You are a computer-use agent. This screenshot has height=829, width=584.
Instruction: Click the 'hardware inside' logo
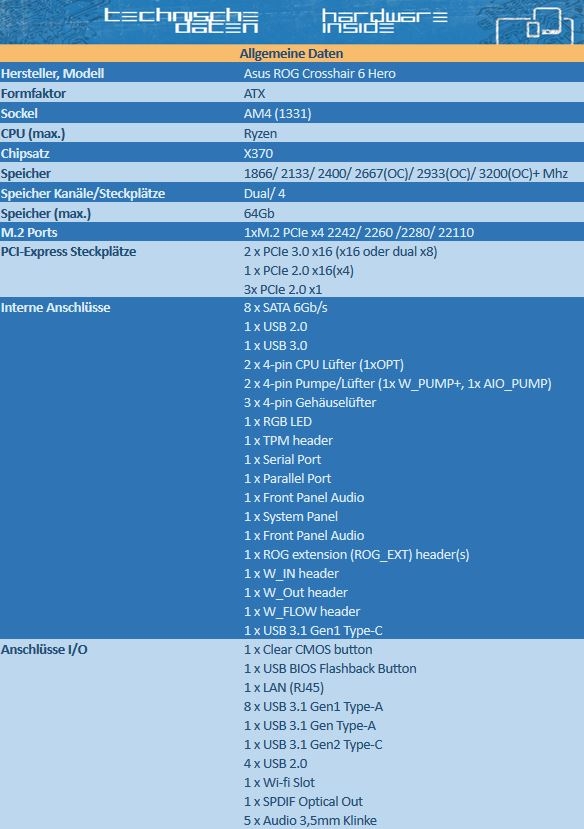pyautogui.click(x=384, y=21)
